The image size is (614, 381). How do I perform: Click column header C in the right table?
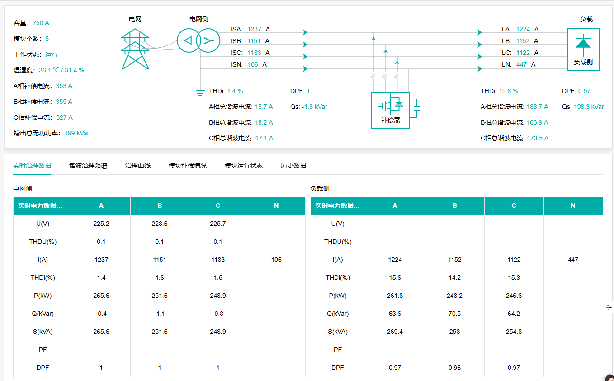point(514,206)
